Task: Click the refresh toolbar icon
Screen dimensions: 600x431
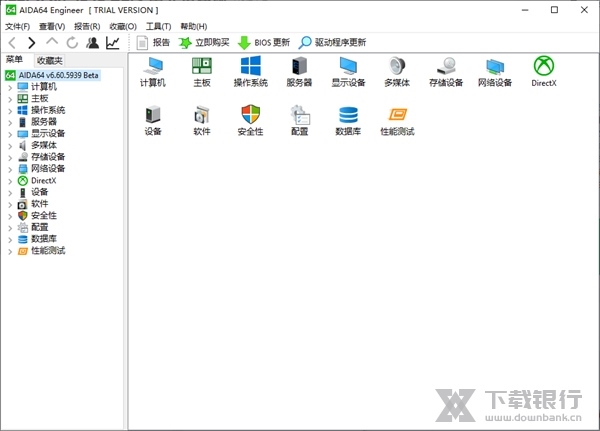Action: click(72, 42)
